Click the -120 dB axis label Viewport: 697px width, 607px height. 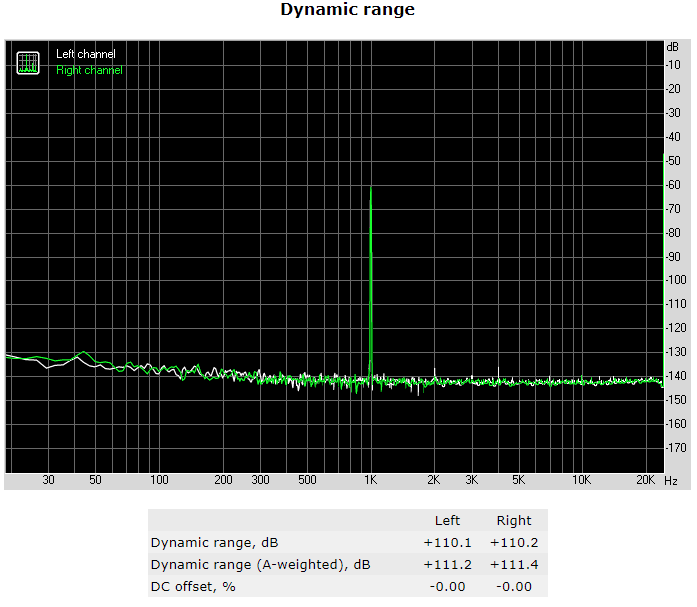pos(676,328)
